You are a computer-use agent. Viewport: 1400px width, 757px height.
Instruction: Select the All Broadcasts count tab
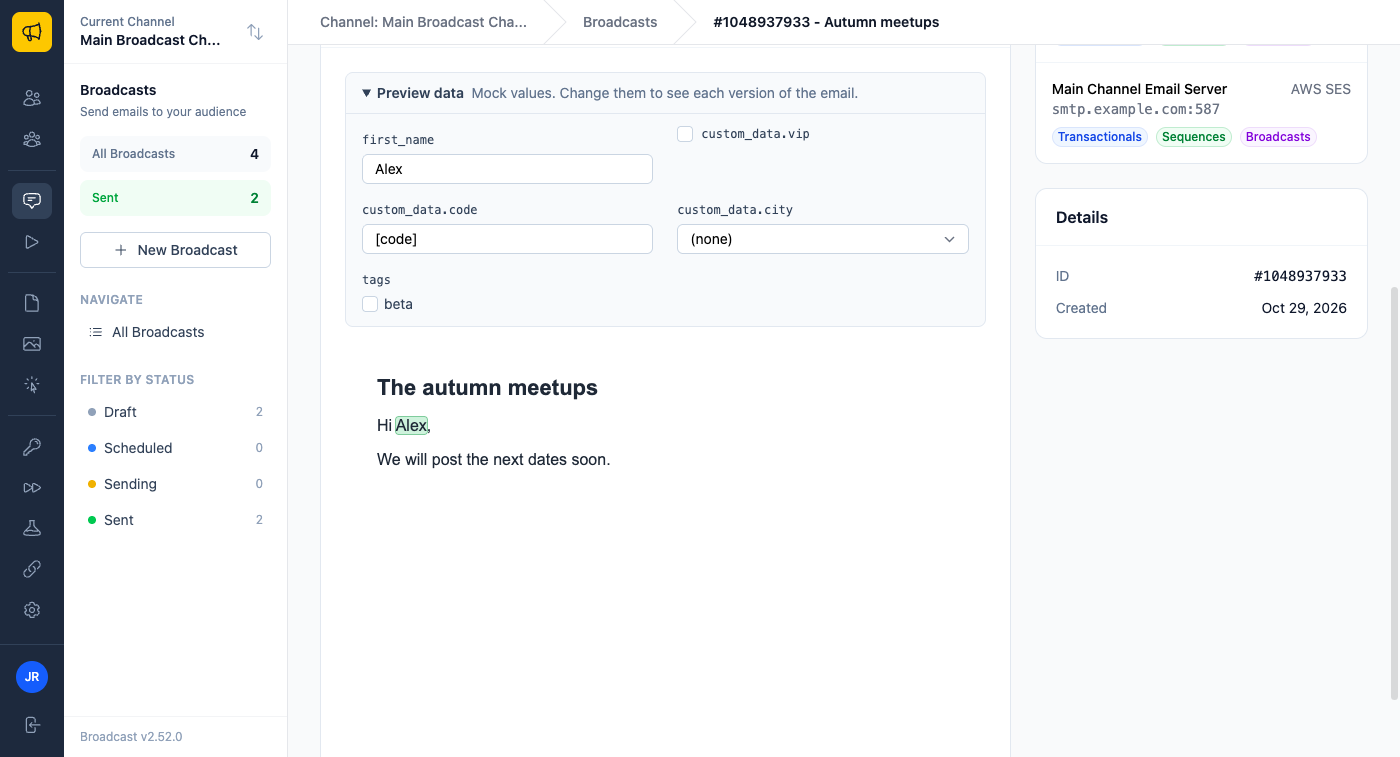pos(175,154)
